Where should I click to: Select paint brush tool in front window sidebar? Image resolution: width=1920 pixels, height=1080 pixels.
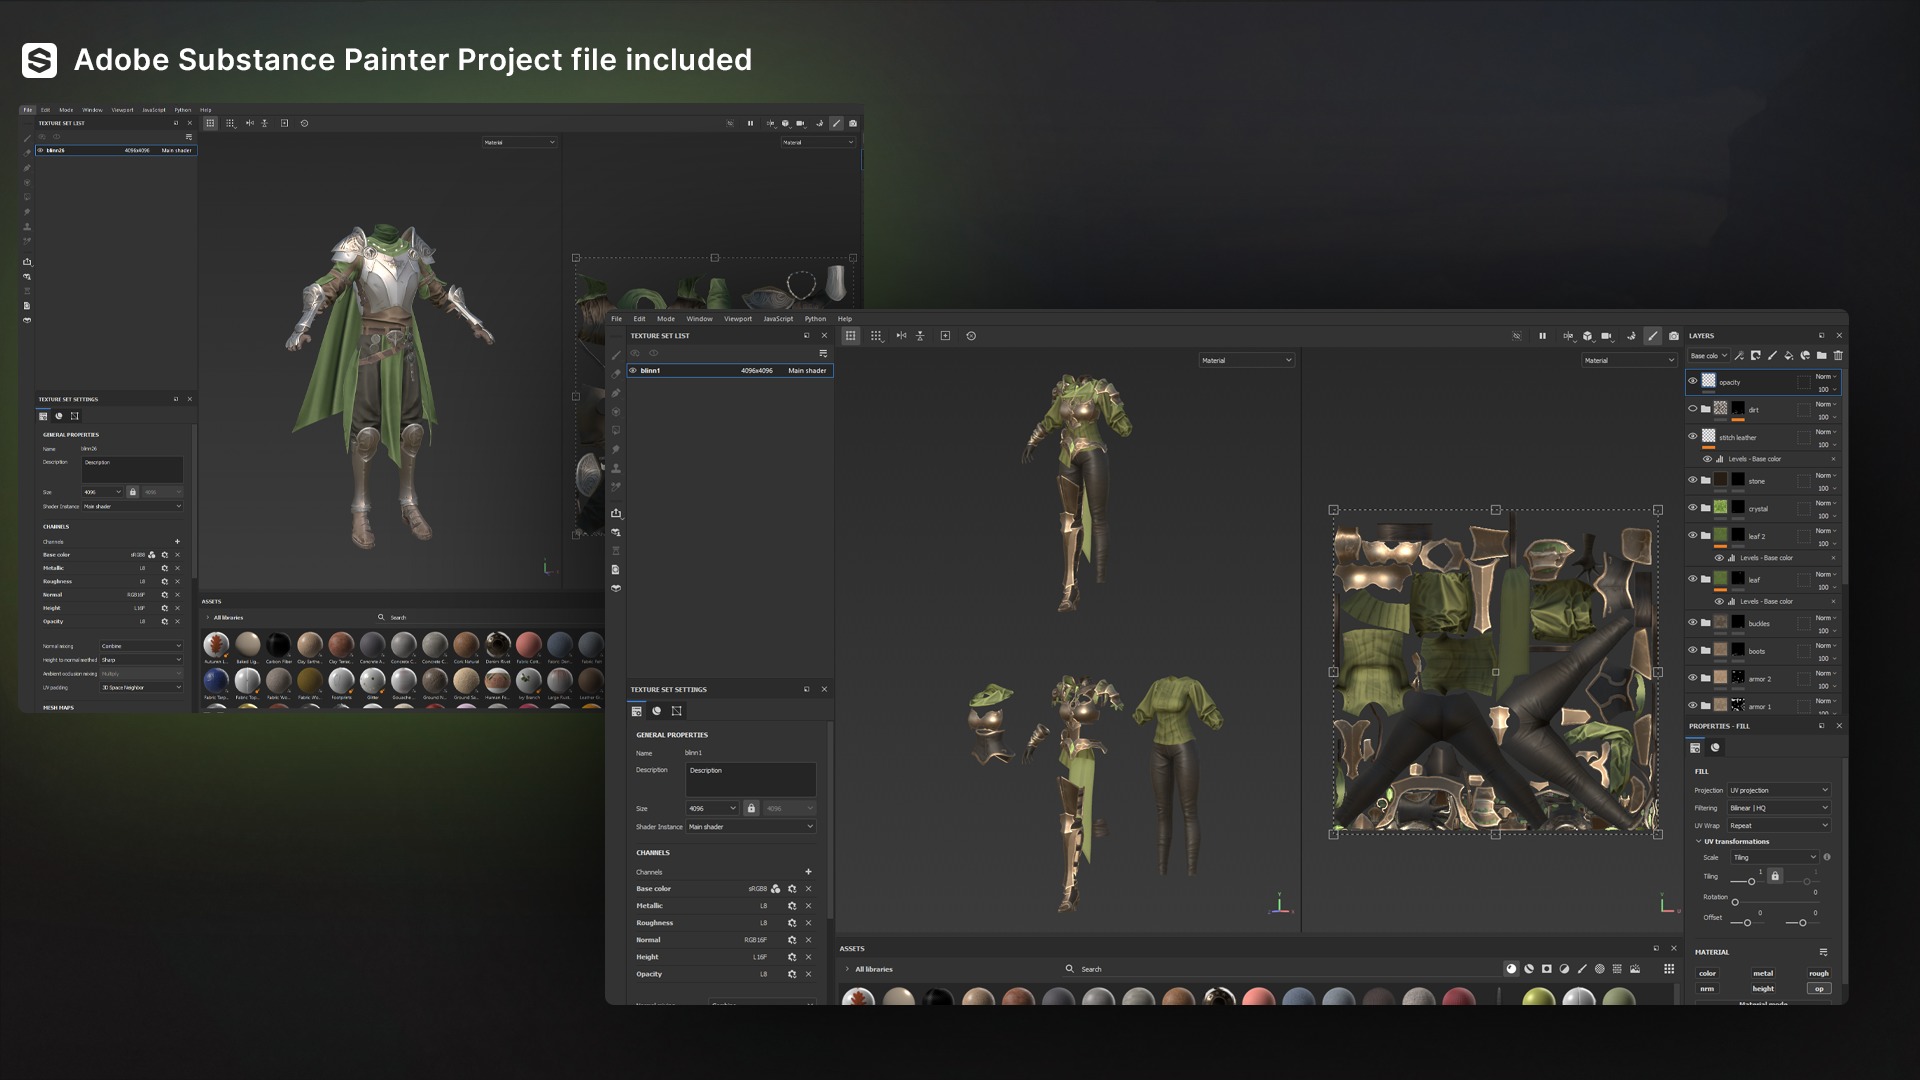[x=616, y=355]
